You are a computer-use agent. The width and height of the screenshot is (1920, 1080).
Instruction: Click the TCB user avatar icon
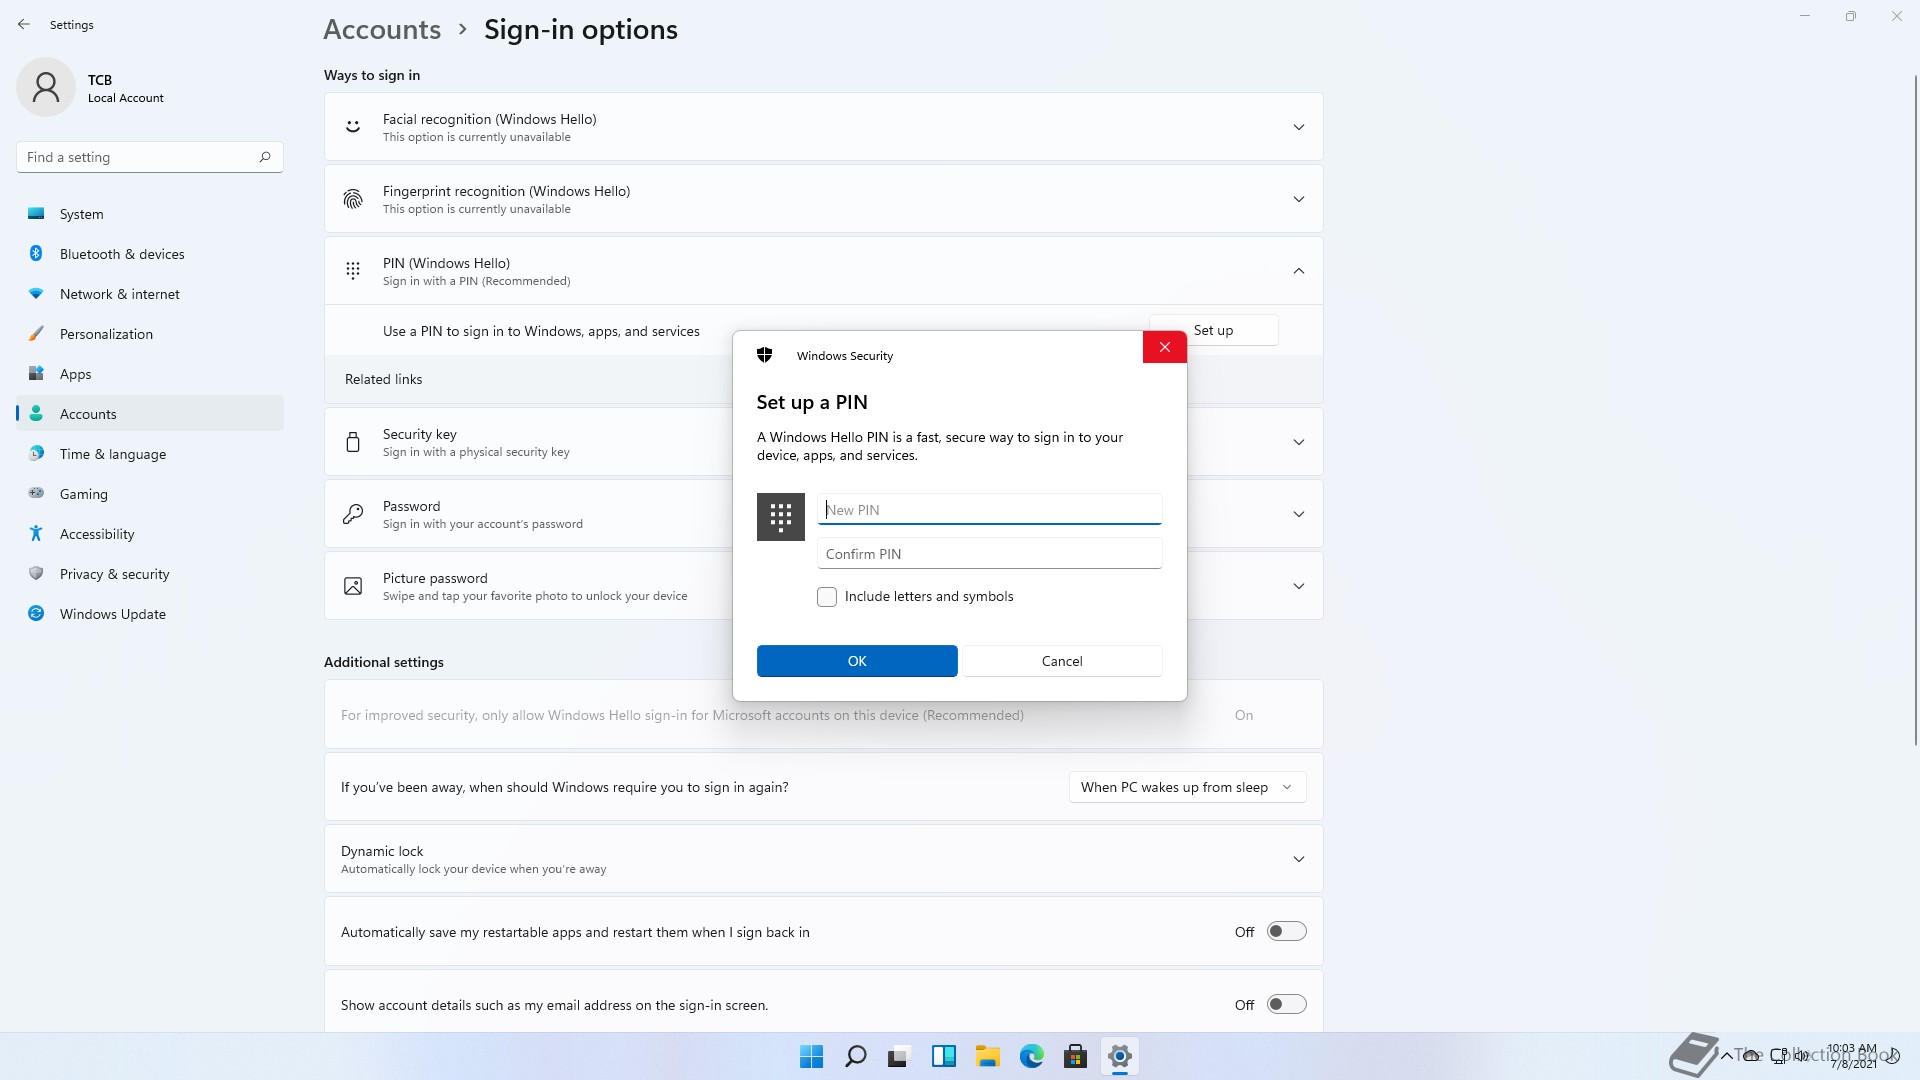(46, 87)
